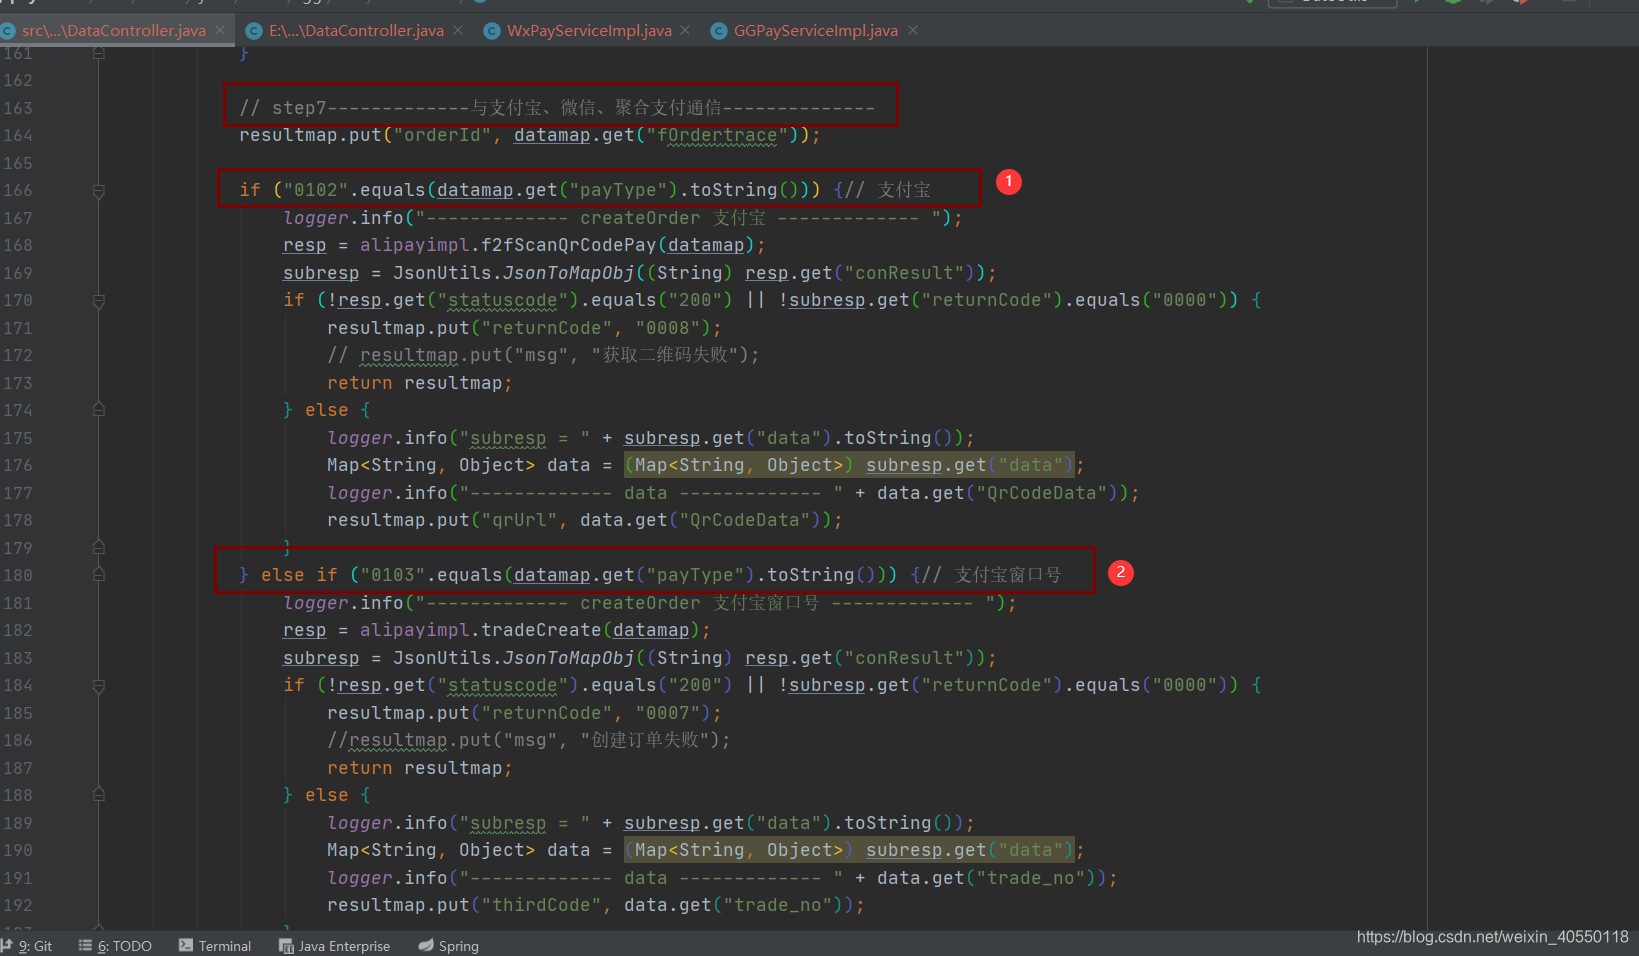
Task: Click line number 192 in the gutter
Action: (x=18, y=905)
